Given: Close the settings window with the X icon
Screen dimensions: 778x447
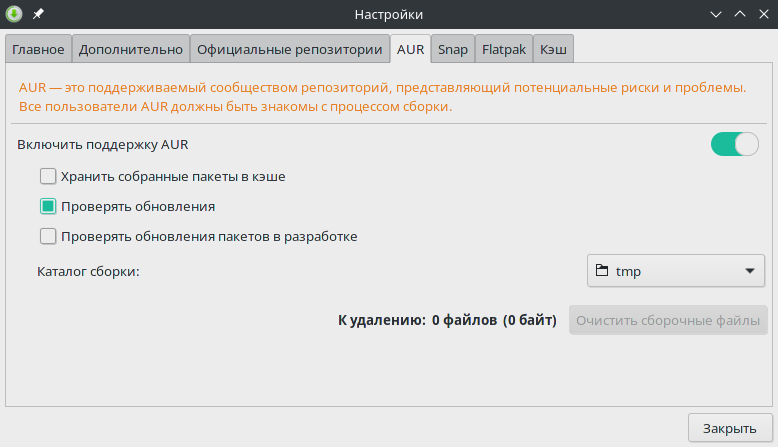Looking at the screenshot, I should (764, 14).
